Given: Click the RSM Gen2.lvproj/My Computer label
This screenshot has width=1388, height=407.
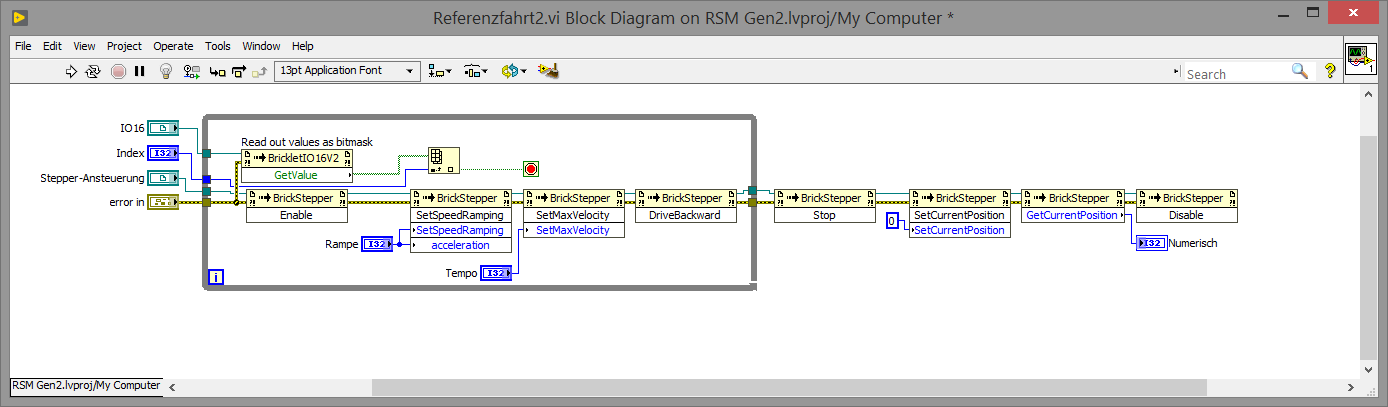Looking at the screenshot, I should [x=86, y=385].
